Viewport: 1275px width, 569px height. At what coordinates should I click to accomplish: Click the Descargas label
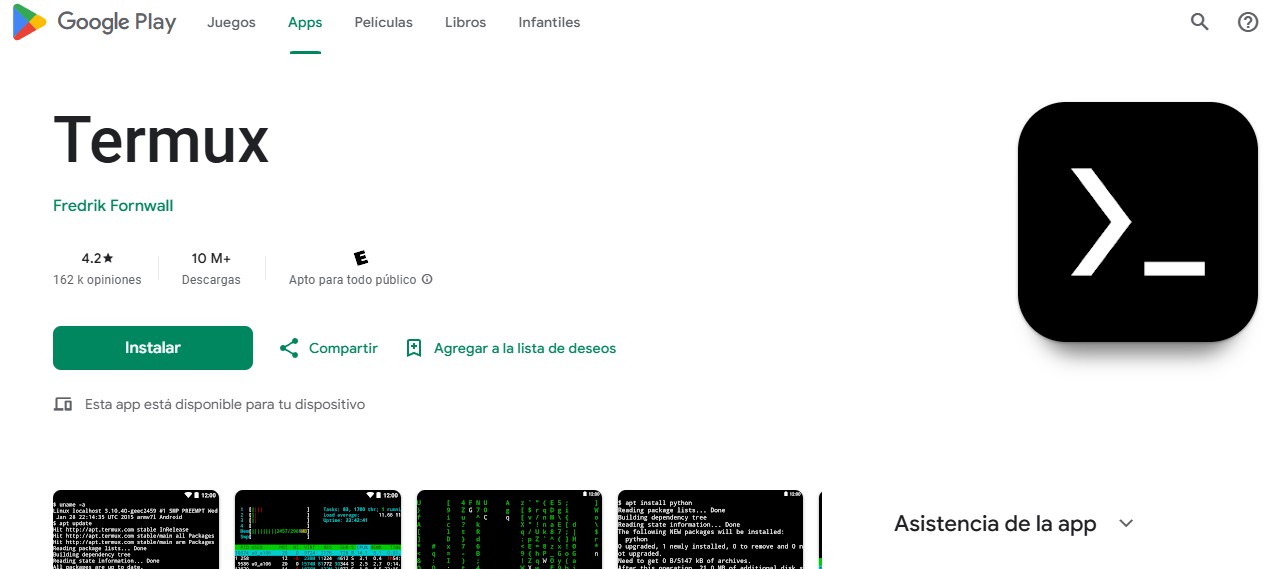pos(211,280)
